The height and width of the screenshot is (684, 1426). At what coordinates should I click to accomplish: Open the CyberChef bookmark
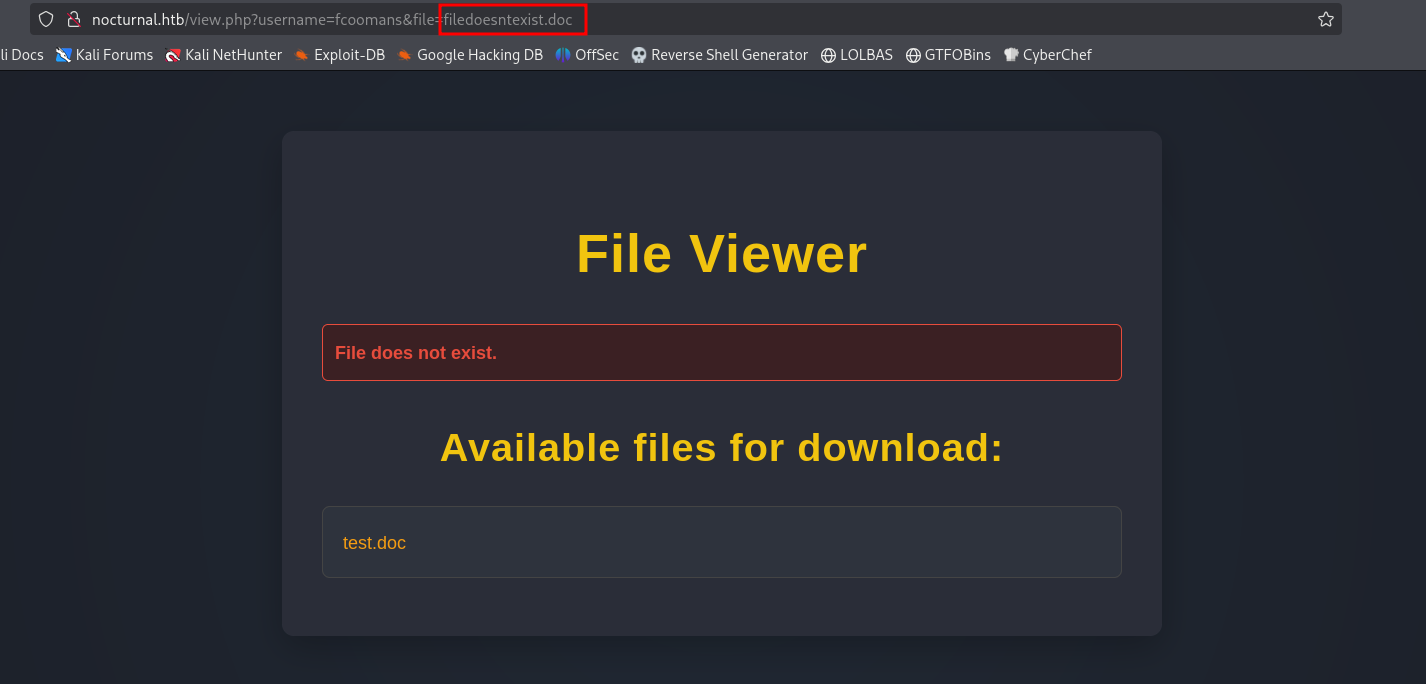pos(1048,55)
